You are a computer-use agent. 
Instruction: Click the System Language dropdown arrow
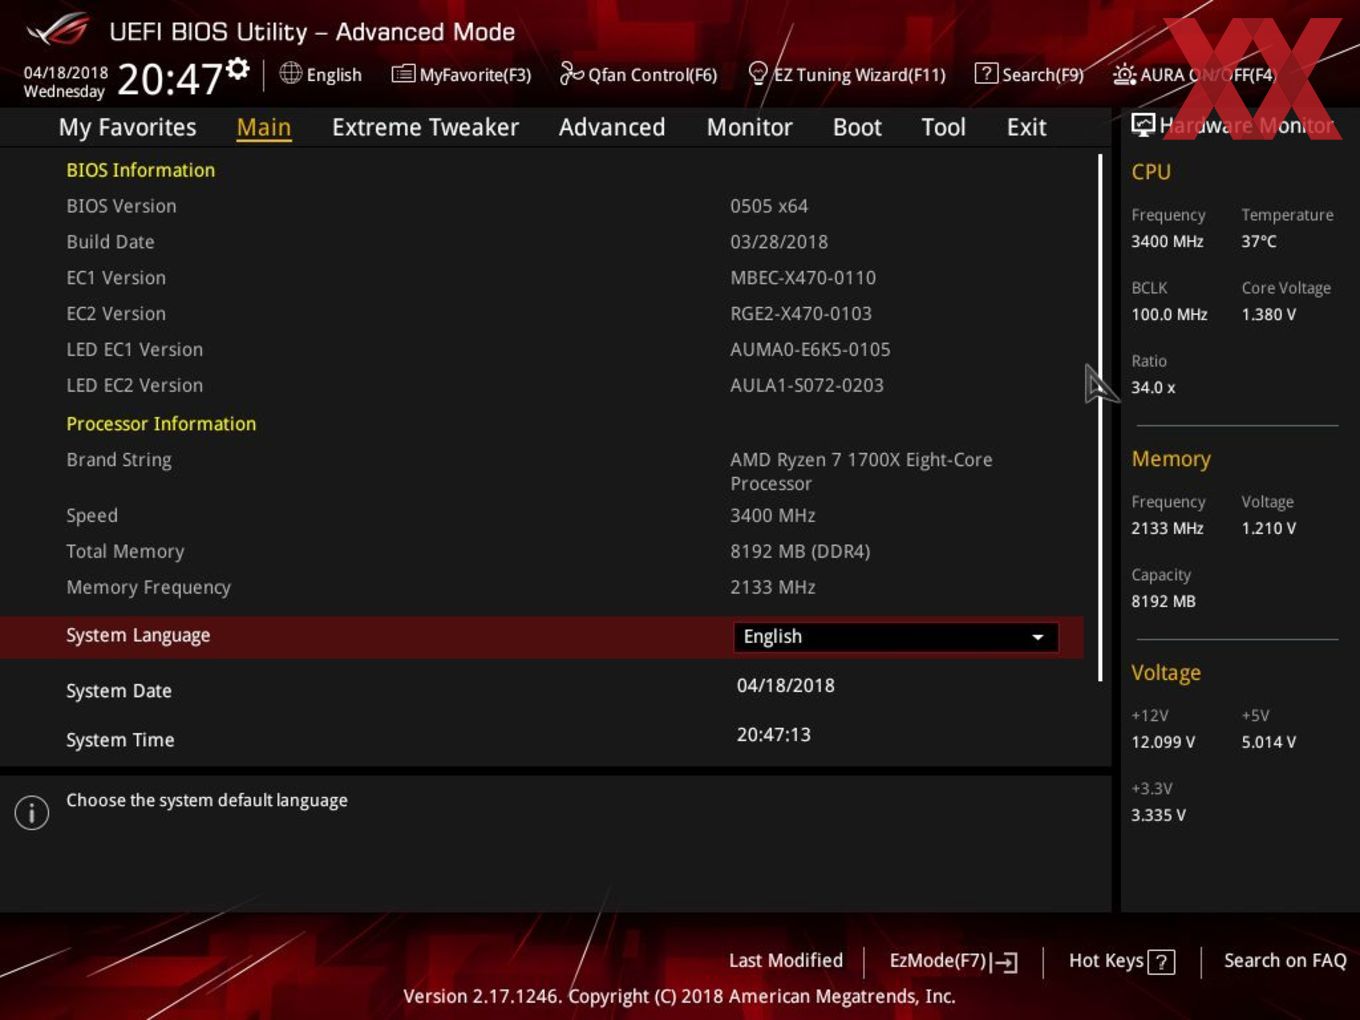point(1037,637)
